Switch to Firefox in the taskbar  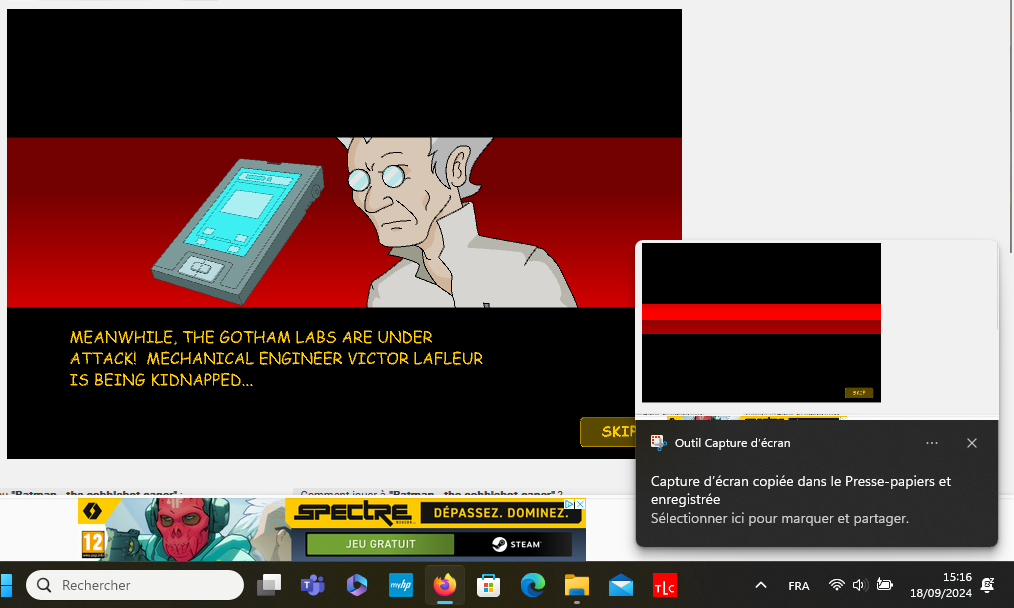pyautogui.click(x=445, y=585)
